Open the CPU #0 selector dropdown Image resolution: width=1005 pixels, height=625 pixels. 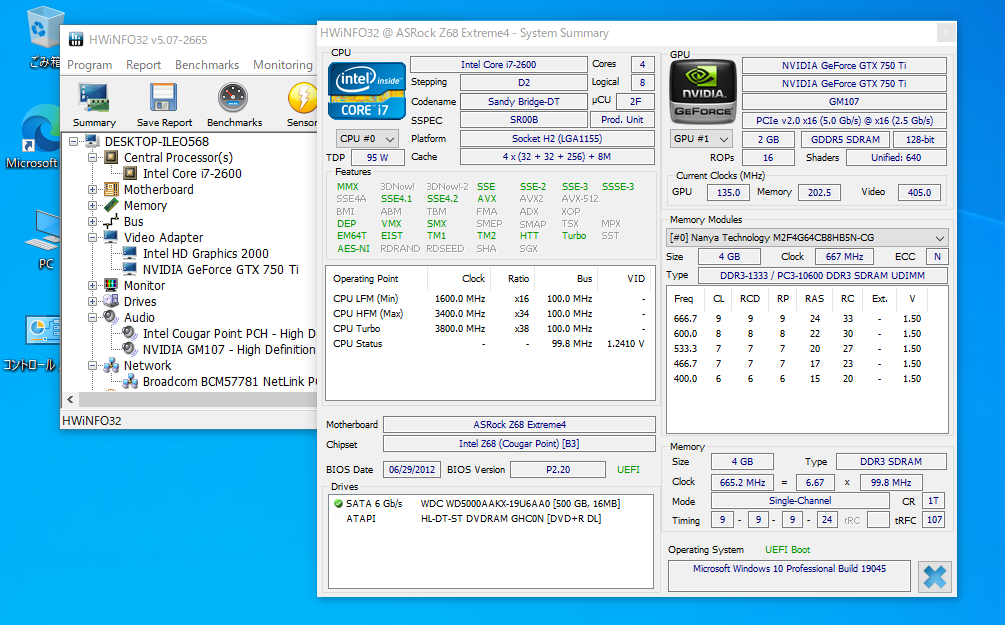(x=367, y=139)
